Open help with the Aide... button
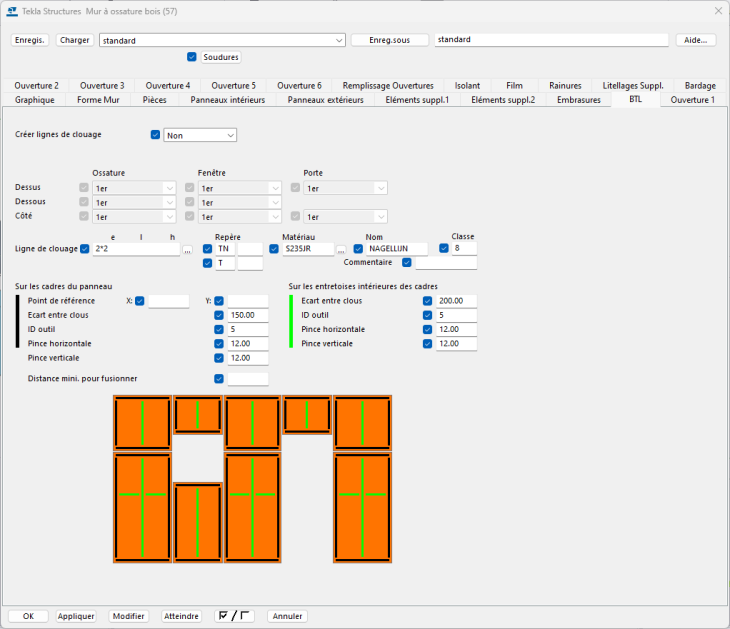 pyautogui.click(x=696, y=40)
